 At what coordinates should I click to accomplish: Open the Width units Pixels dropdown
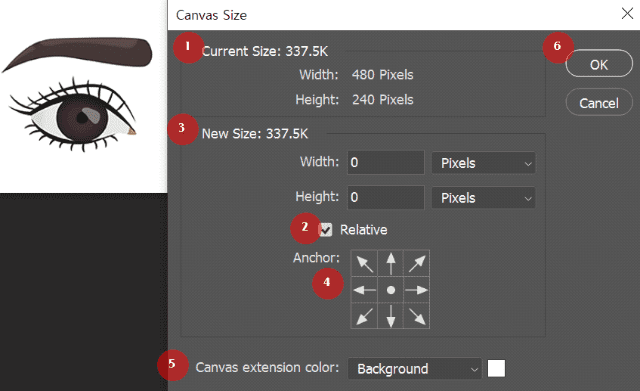[483, 163]
